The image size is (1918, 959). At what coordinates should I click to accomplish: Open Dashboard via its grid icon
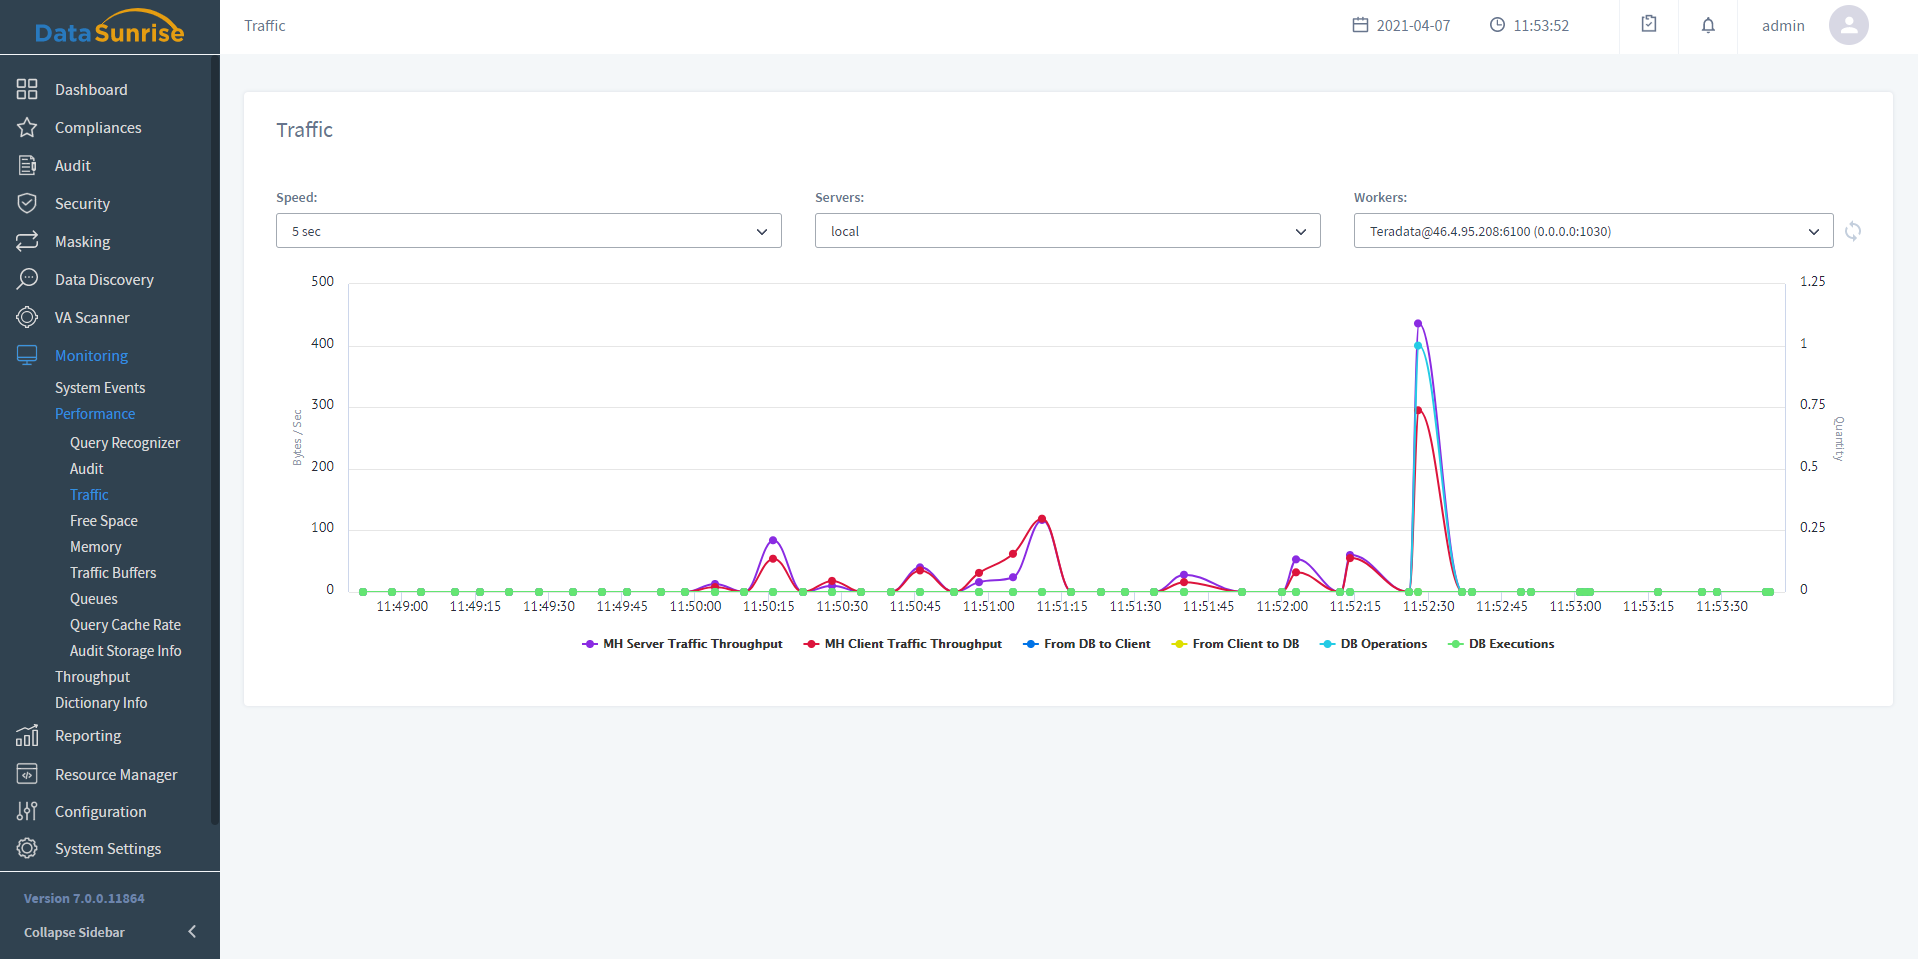click(x=27, y=90)
